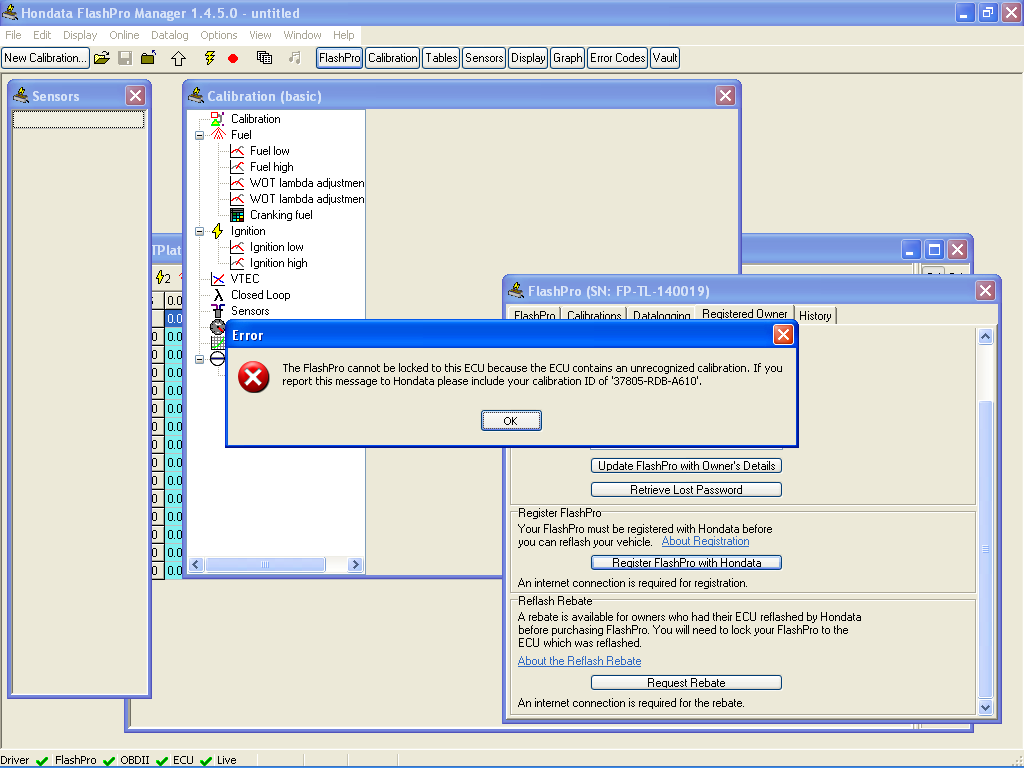Collapse the Ignition tree node

click(x=199, y=231)
